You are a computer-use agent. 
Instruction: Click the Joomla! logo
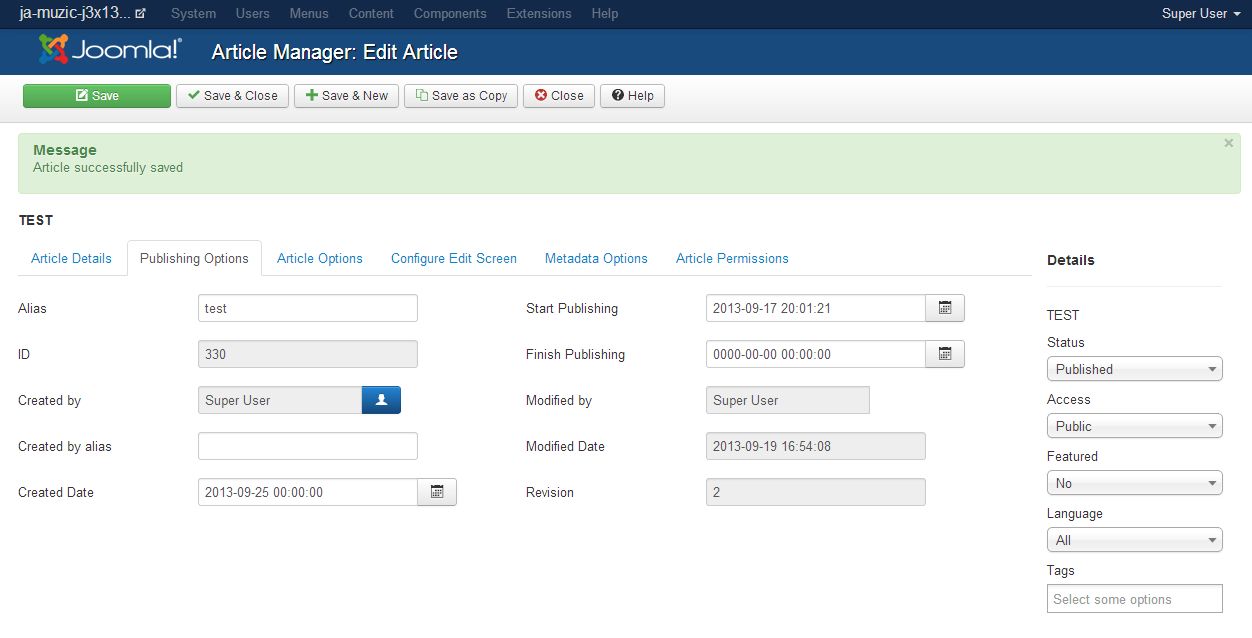coord(110,50)
